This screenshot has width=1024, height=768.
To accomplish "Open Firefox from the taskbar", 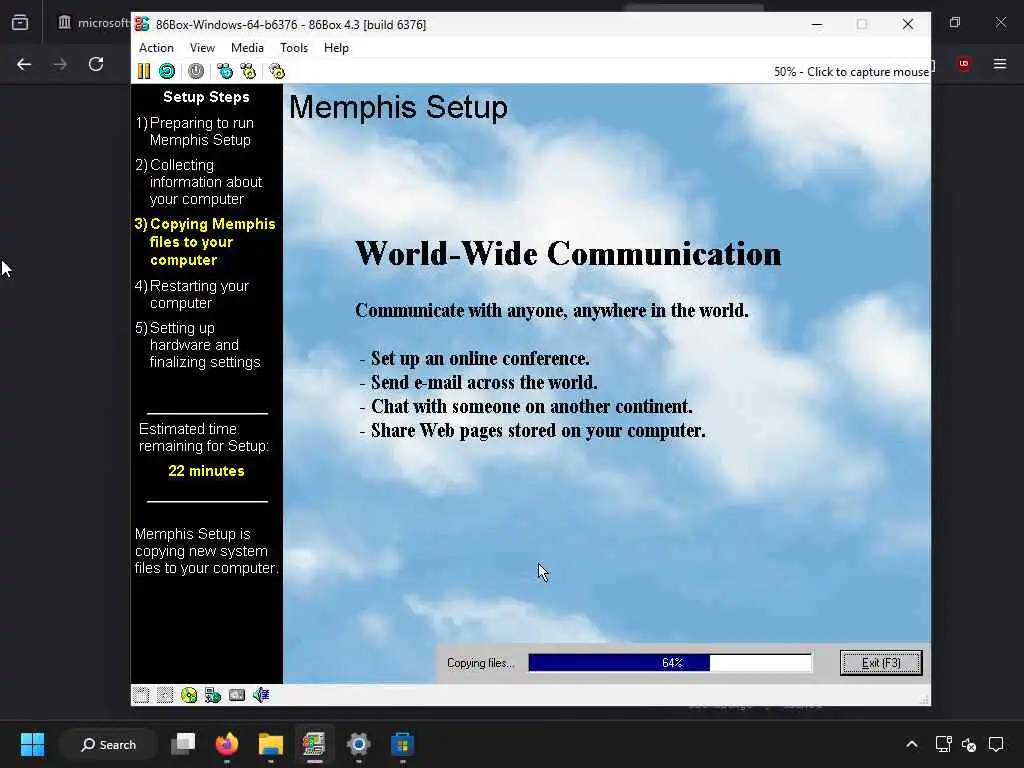I will click(x=227, y=744).
